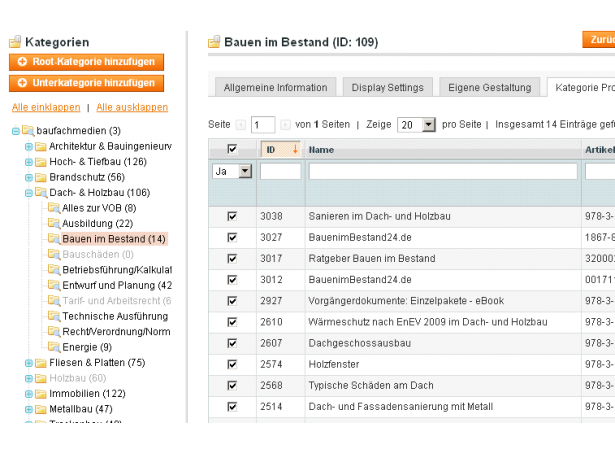
Task: Click Alle einklappen link
Action: pos(46,107)
